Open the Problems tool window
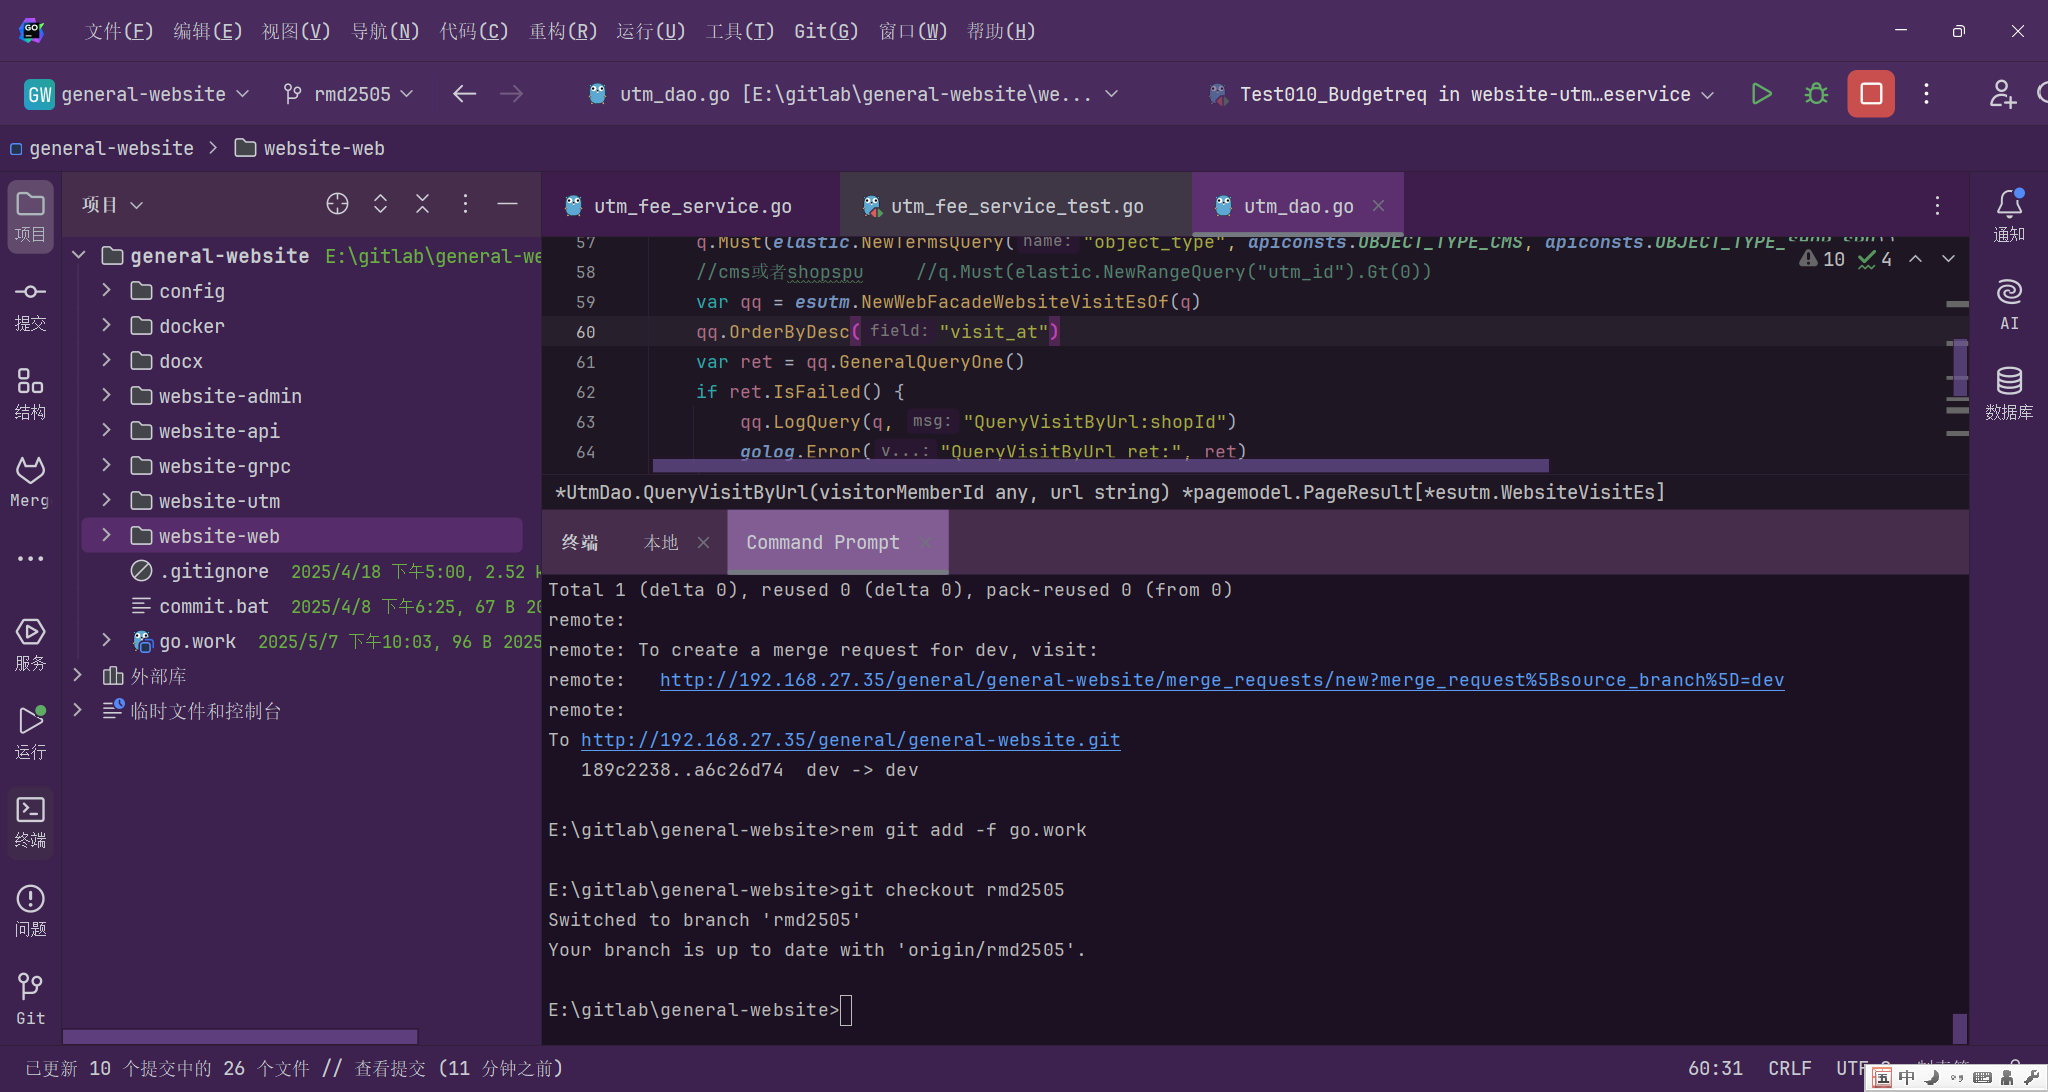Screen dimensions: 2048x1092 click(30, 910)
